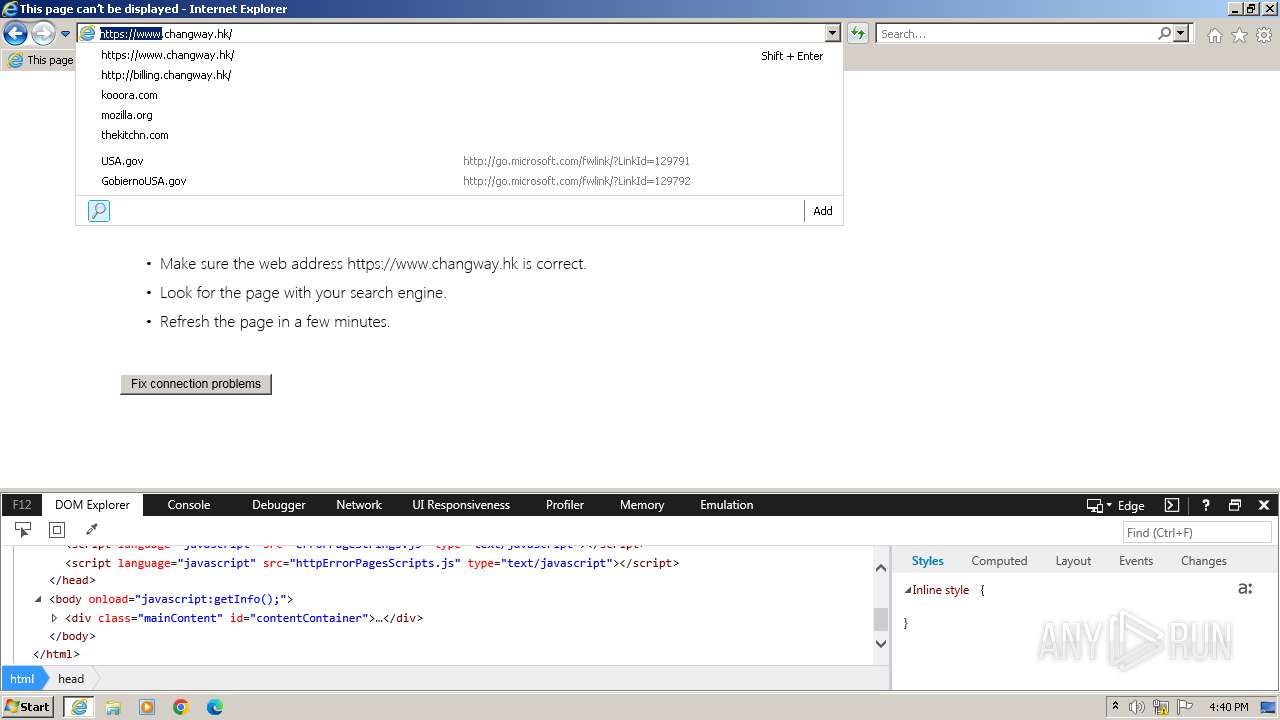Screen dimensions: 1280x720
Task: Unpin the developer tools panel
Action: 1235,505
